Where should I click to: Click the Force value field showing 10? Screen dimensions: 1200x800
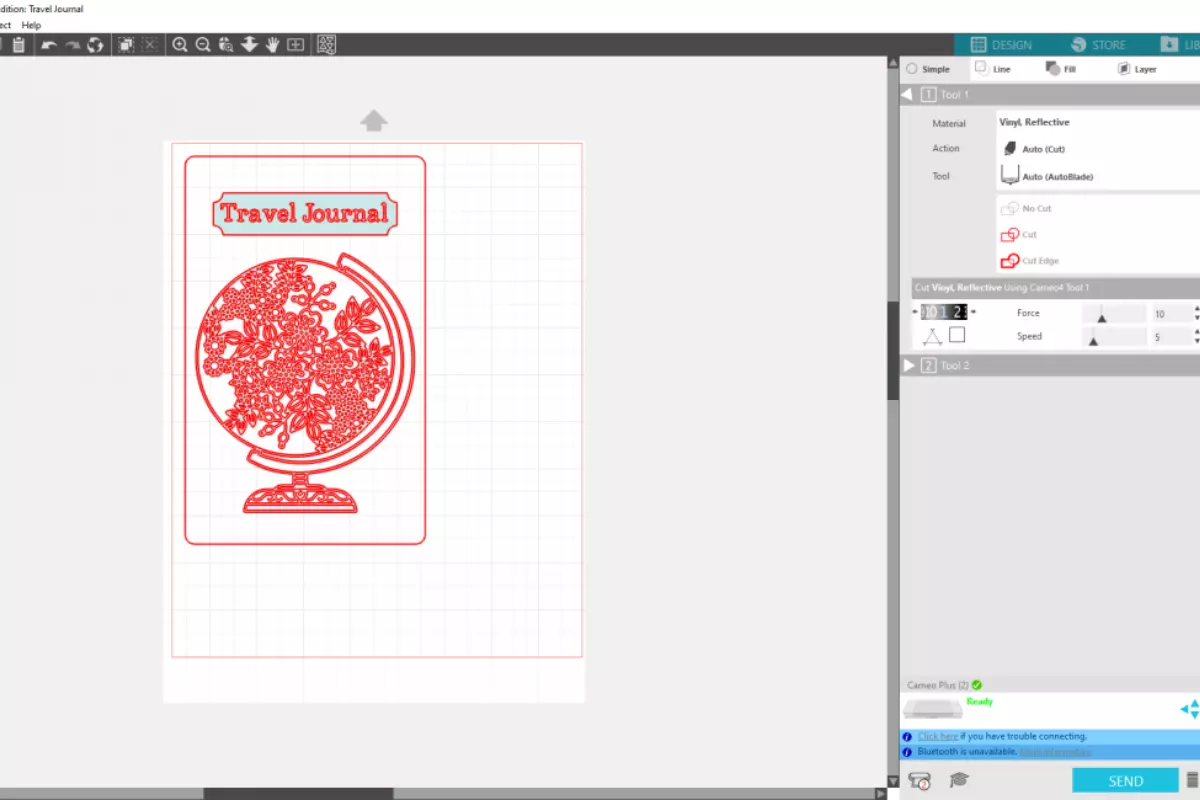1171,314
